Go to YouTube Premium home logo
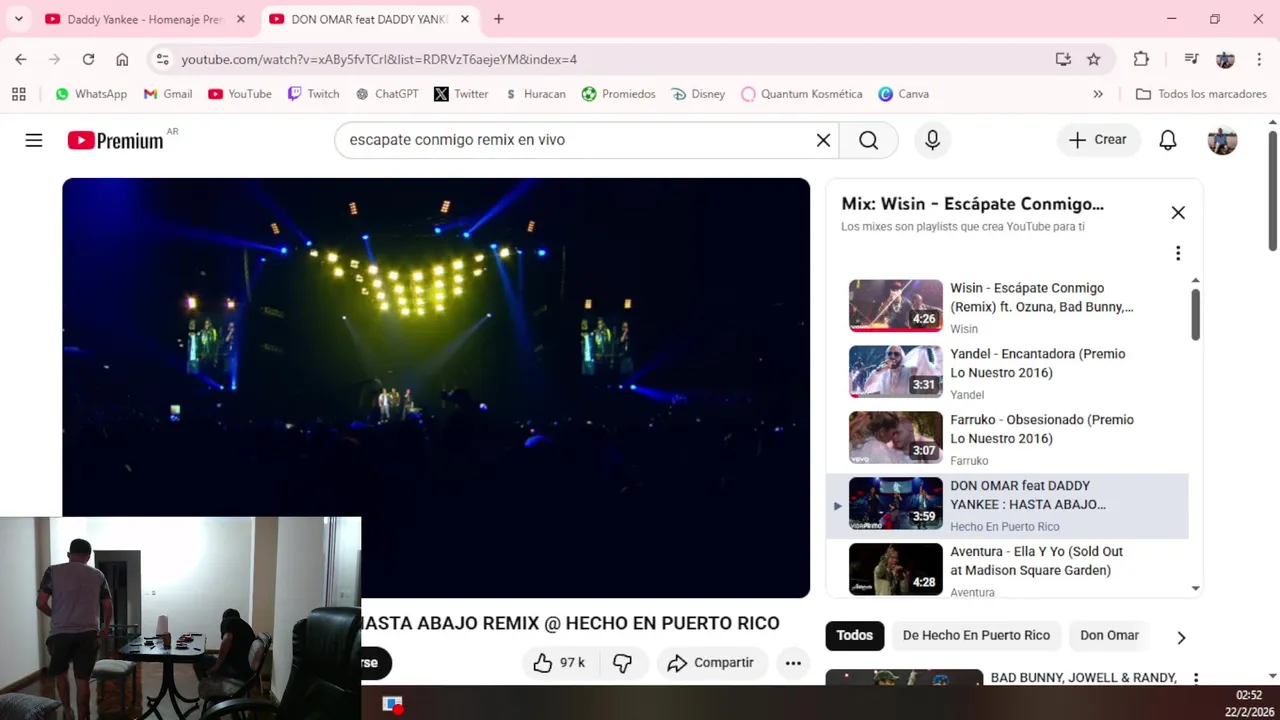1280x720 pixels. [x=116, y=141]
